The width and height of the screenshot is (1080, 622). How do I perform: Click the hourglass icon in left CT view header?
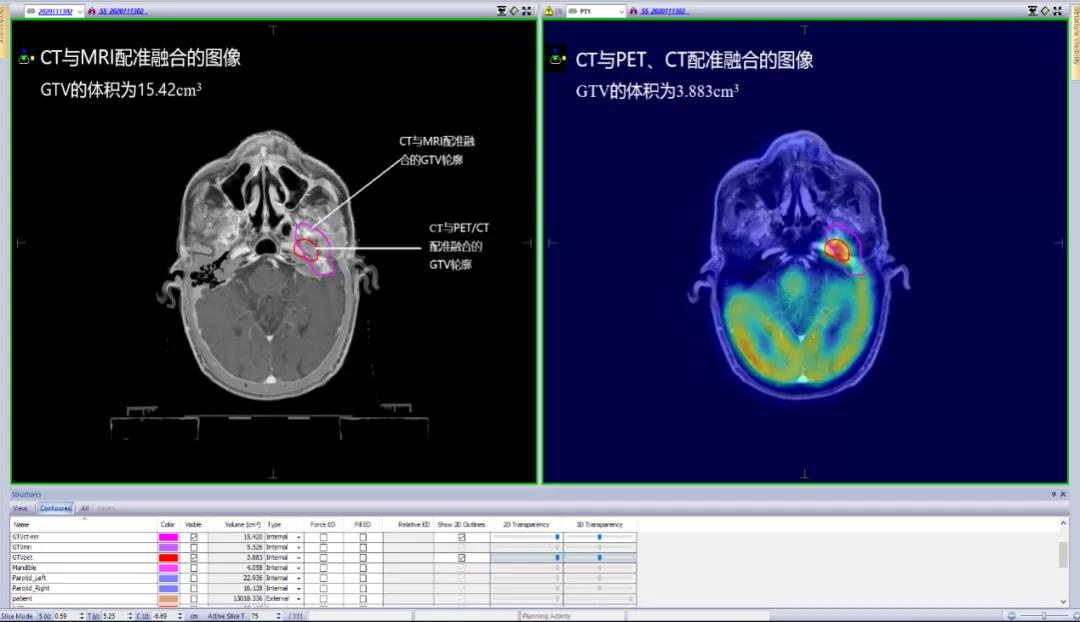click(x=500, y=11)
